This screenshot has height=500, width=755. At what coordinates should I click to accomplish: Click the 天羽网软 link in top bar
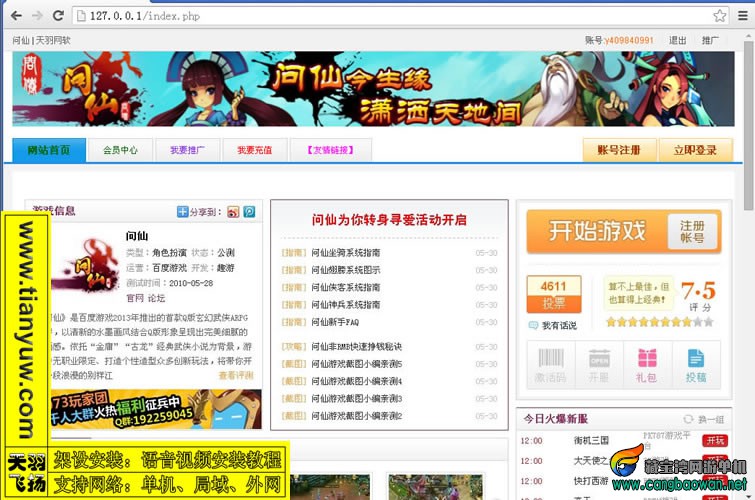(x=53, y=40)
